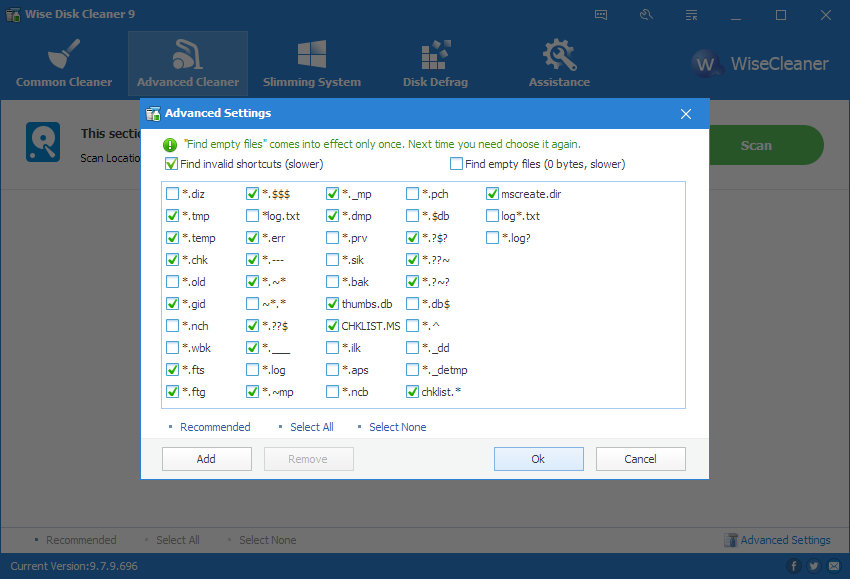Click the WiseCleaner logo
The width and height of the screenshot is (850, 579).
click(761, 64)
